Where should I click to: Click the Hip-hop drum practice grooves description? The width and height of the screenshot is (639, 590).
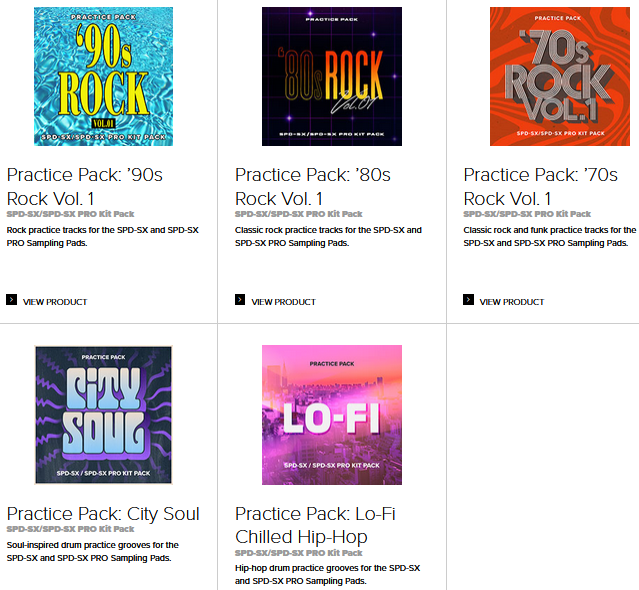[x=328, y=574]
